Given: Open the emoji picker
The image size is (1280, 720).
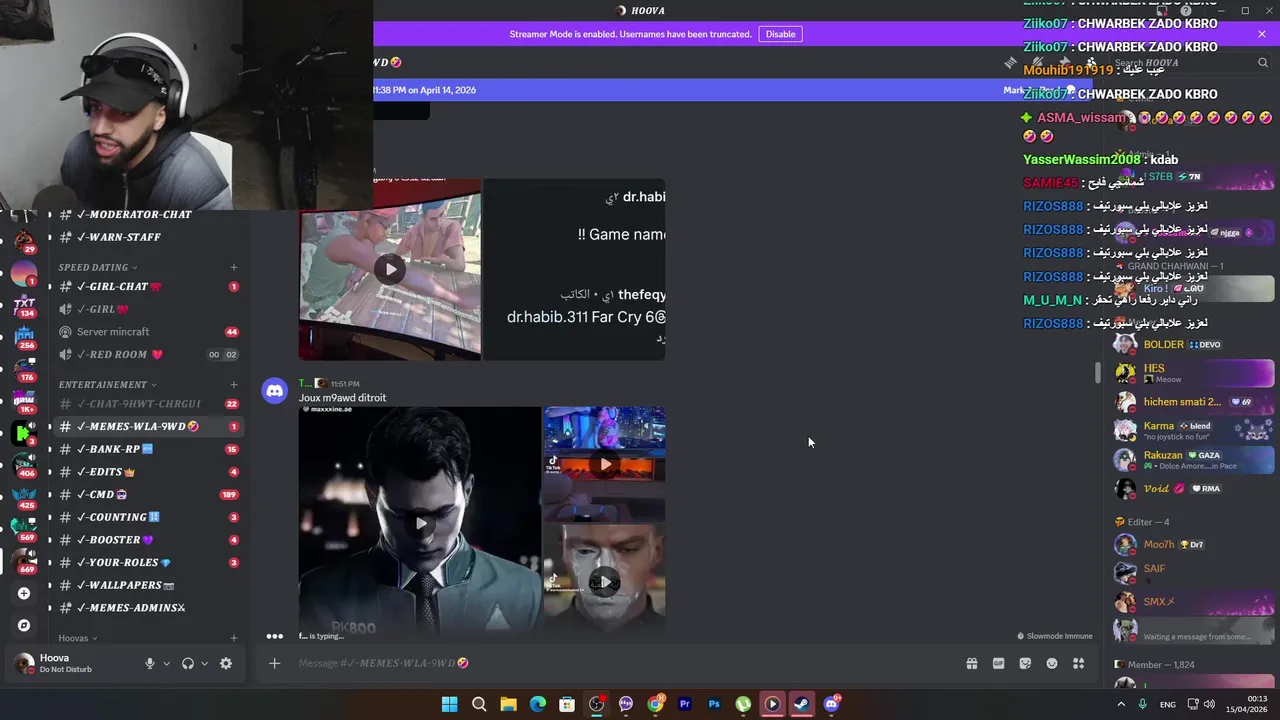Looking at the screenshot, I should [1052, 663].
